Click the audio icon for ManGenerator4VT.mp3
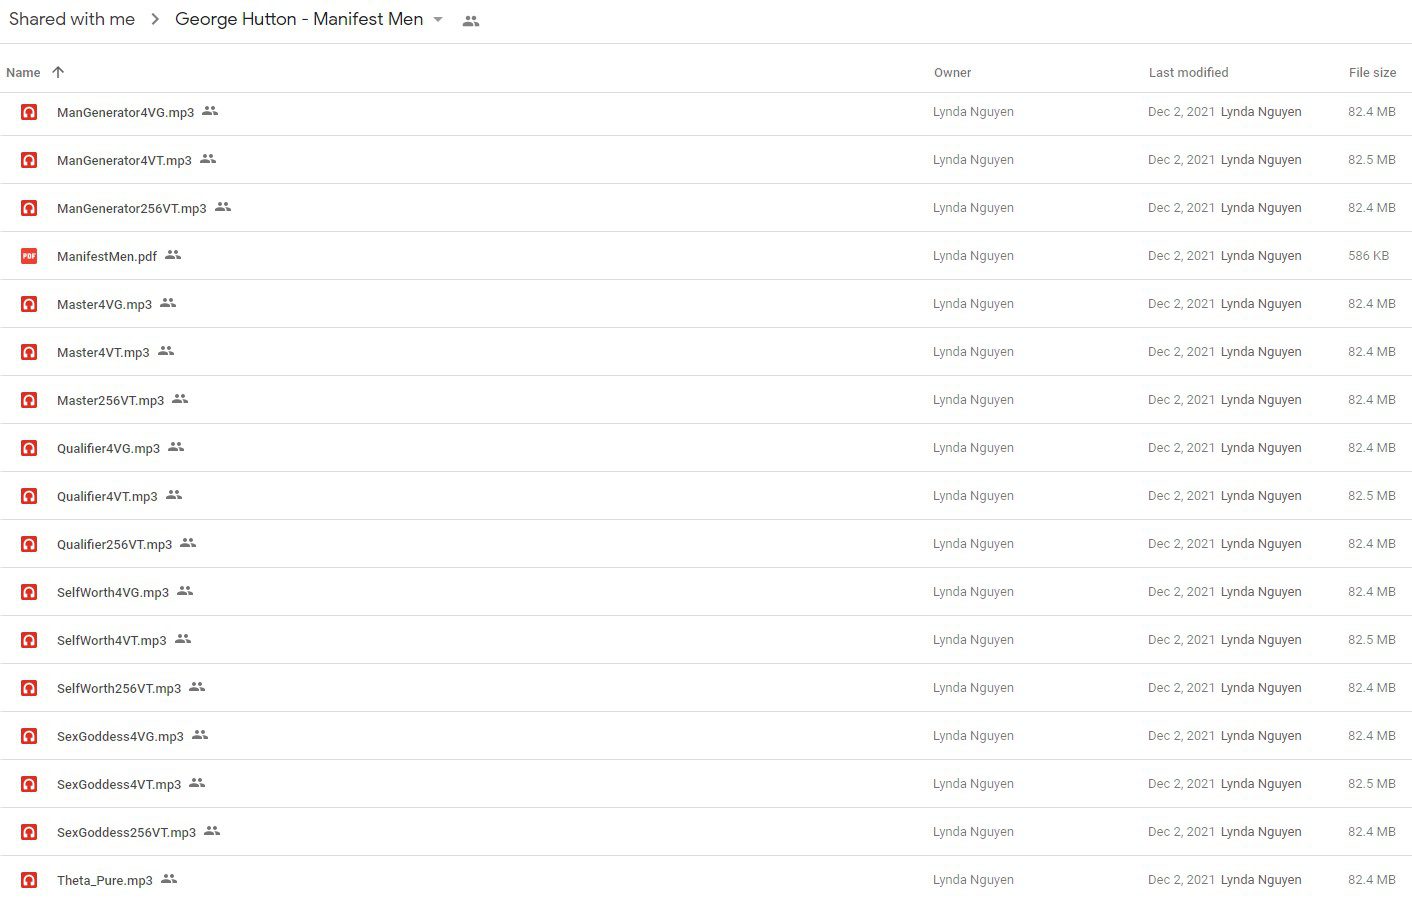Image resolution: width=1412 pixels, height=902 pixels. point(29,160)
